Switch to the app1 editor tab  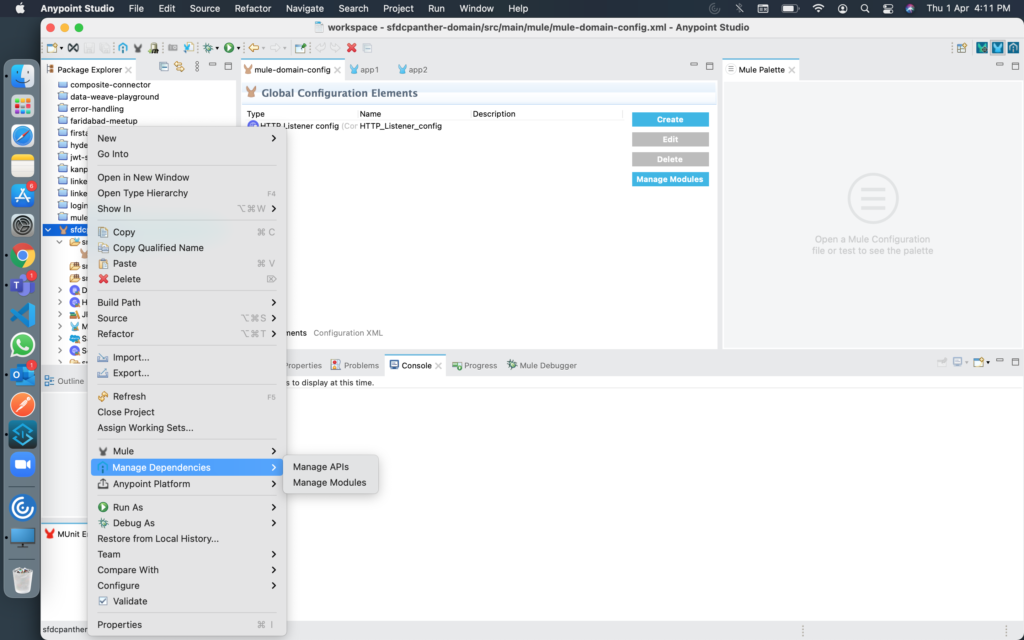(367, 69)
